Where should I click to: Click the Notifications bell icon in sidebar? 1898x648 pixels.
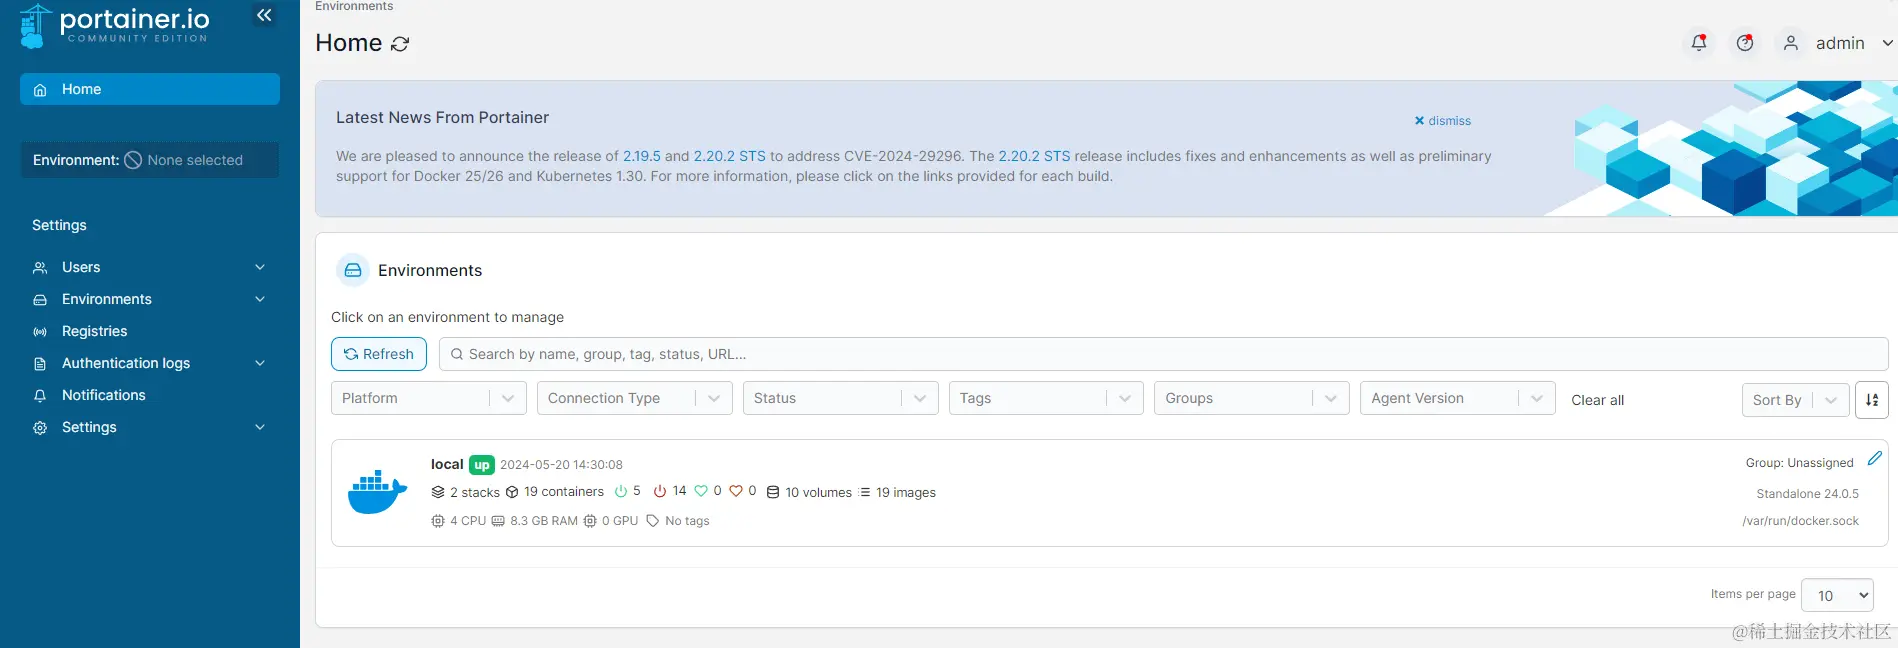coord(40,396)
